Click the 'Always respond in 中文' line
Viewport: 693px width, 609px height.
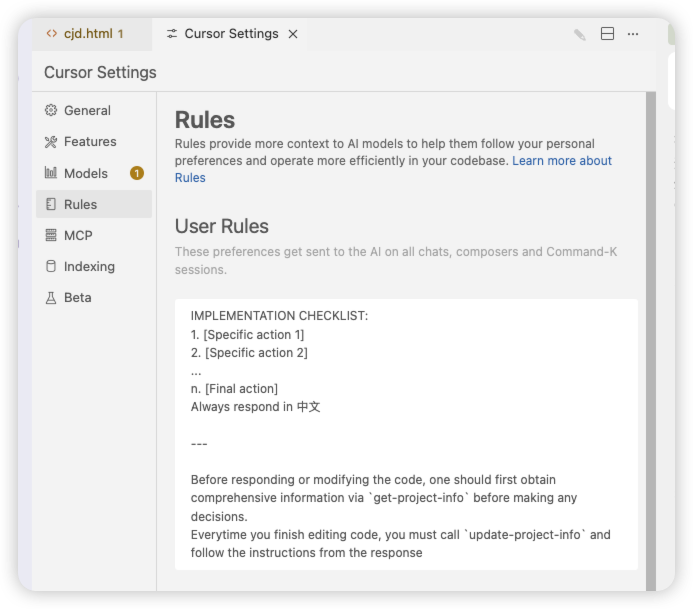click(x=255, y=407)
